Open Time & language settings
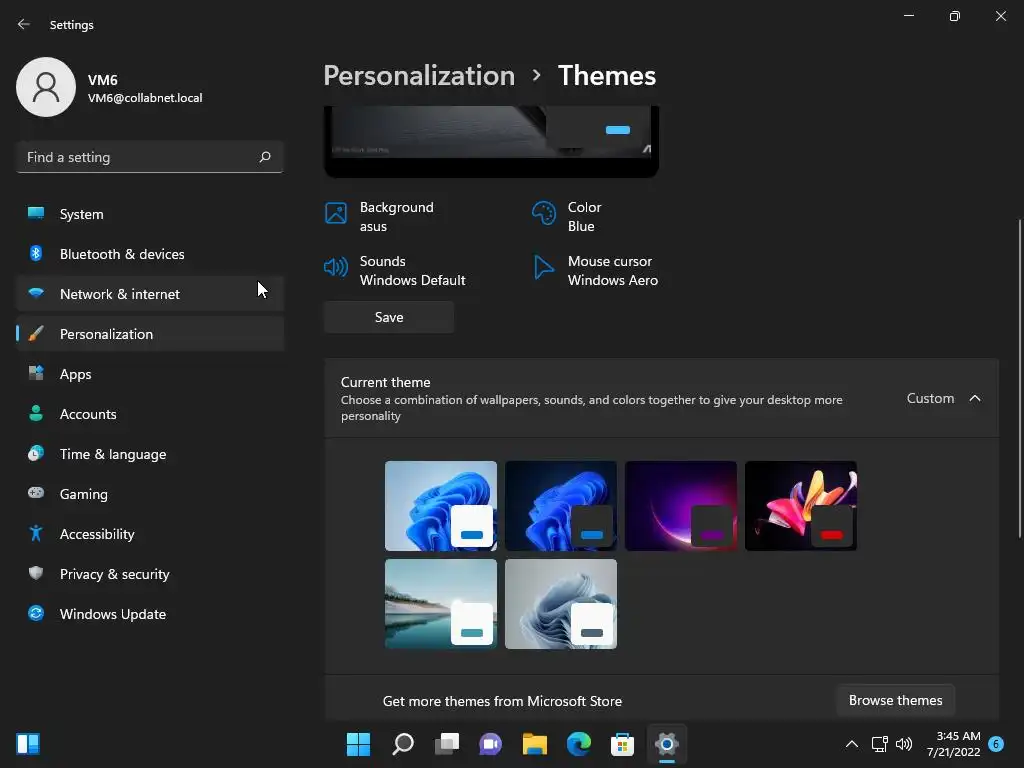This screenshot has width=1024, height=768. (150, 454)
